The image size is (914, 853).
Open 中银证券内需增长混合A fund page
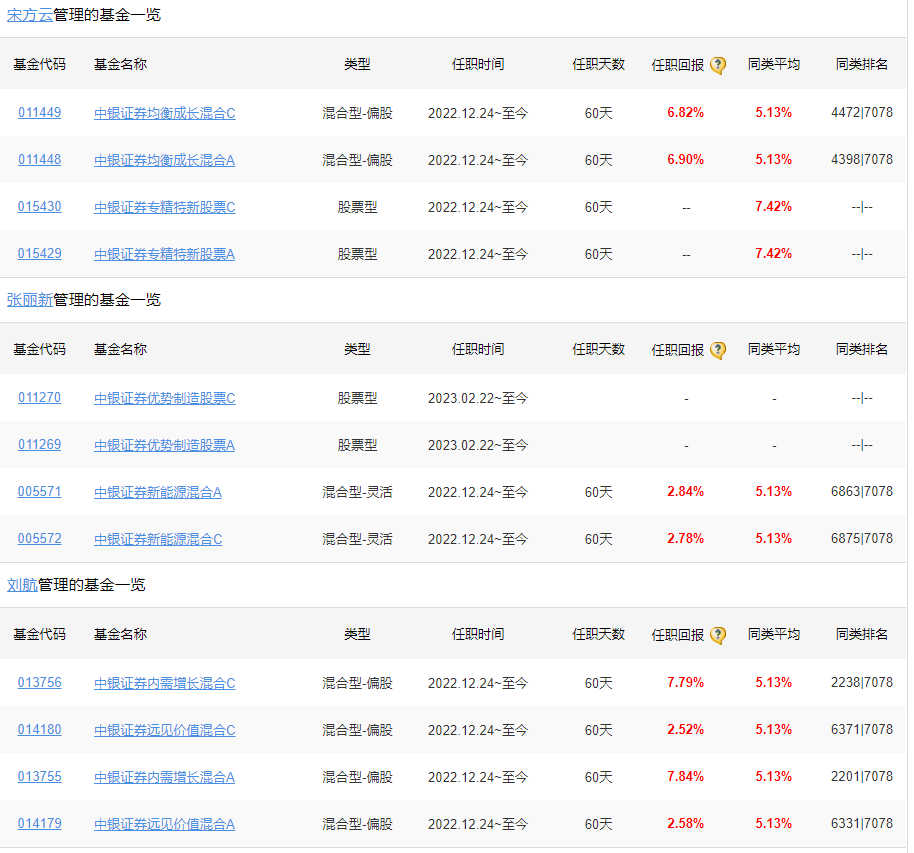click(x=164, y=777)
